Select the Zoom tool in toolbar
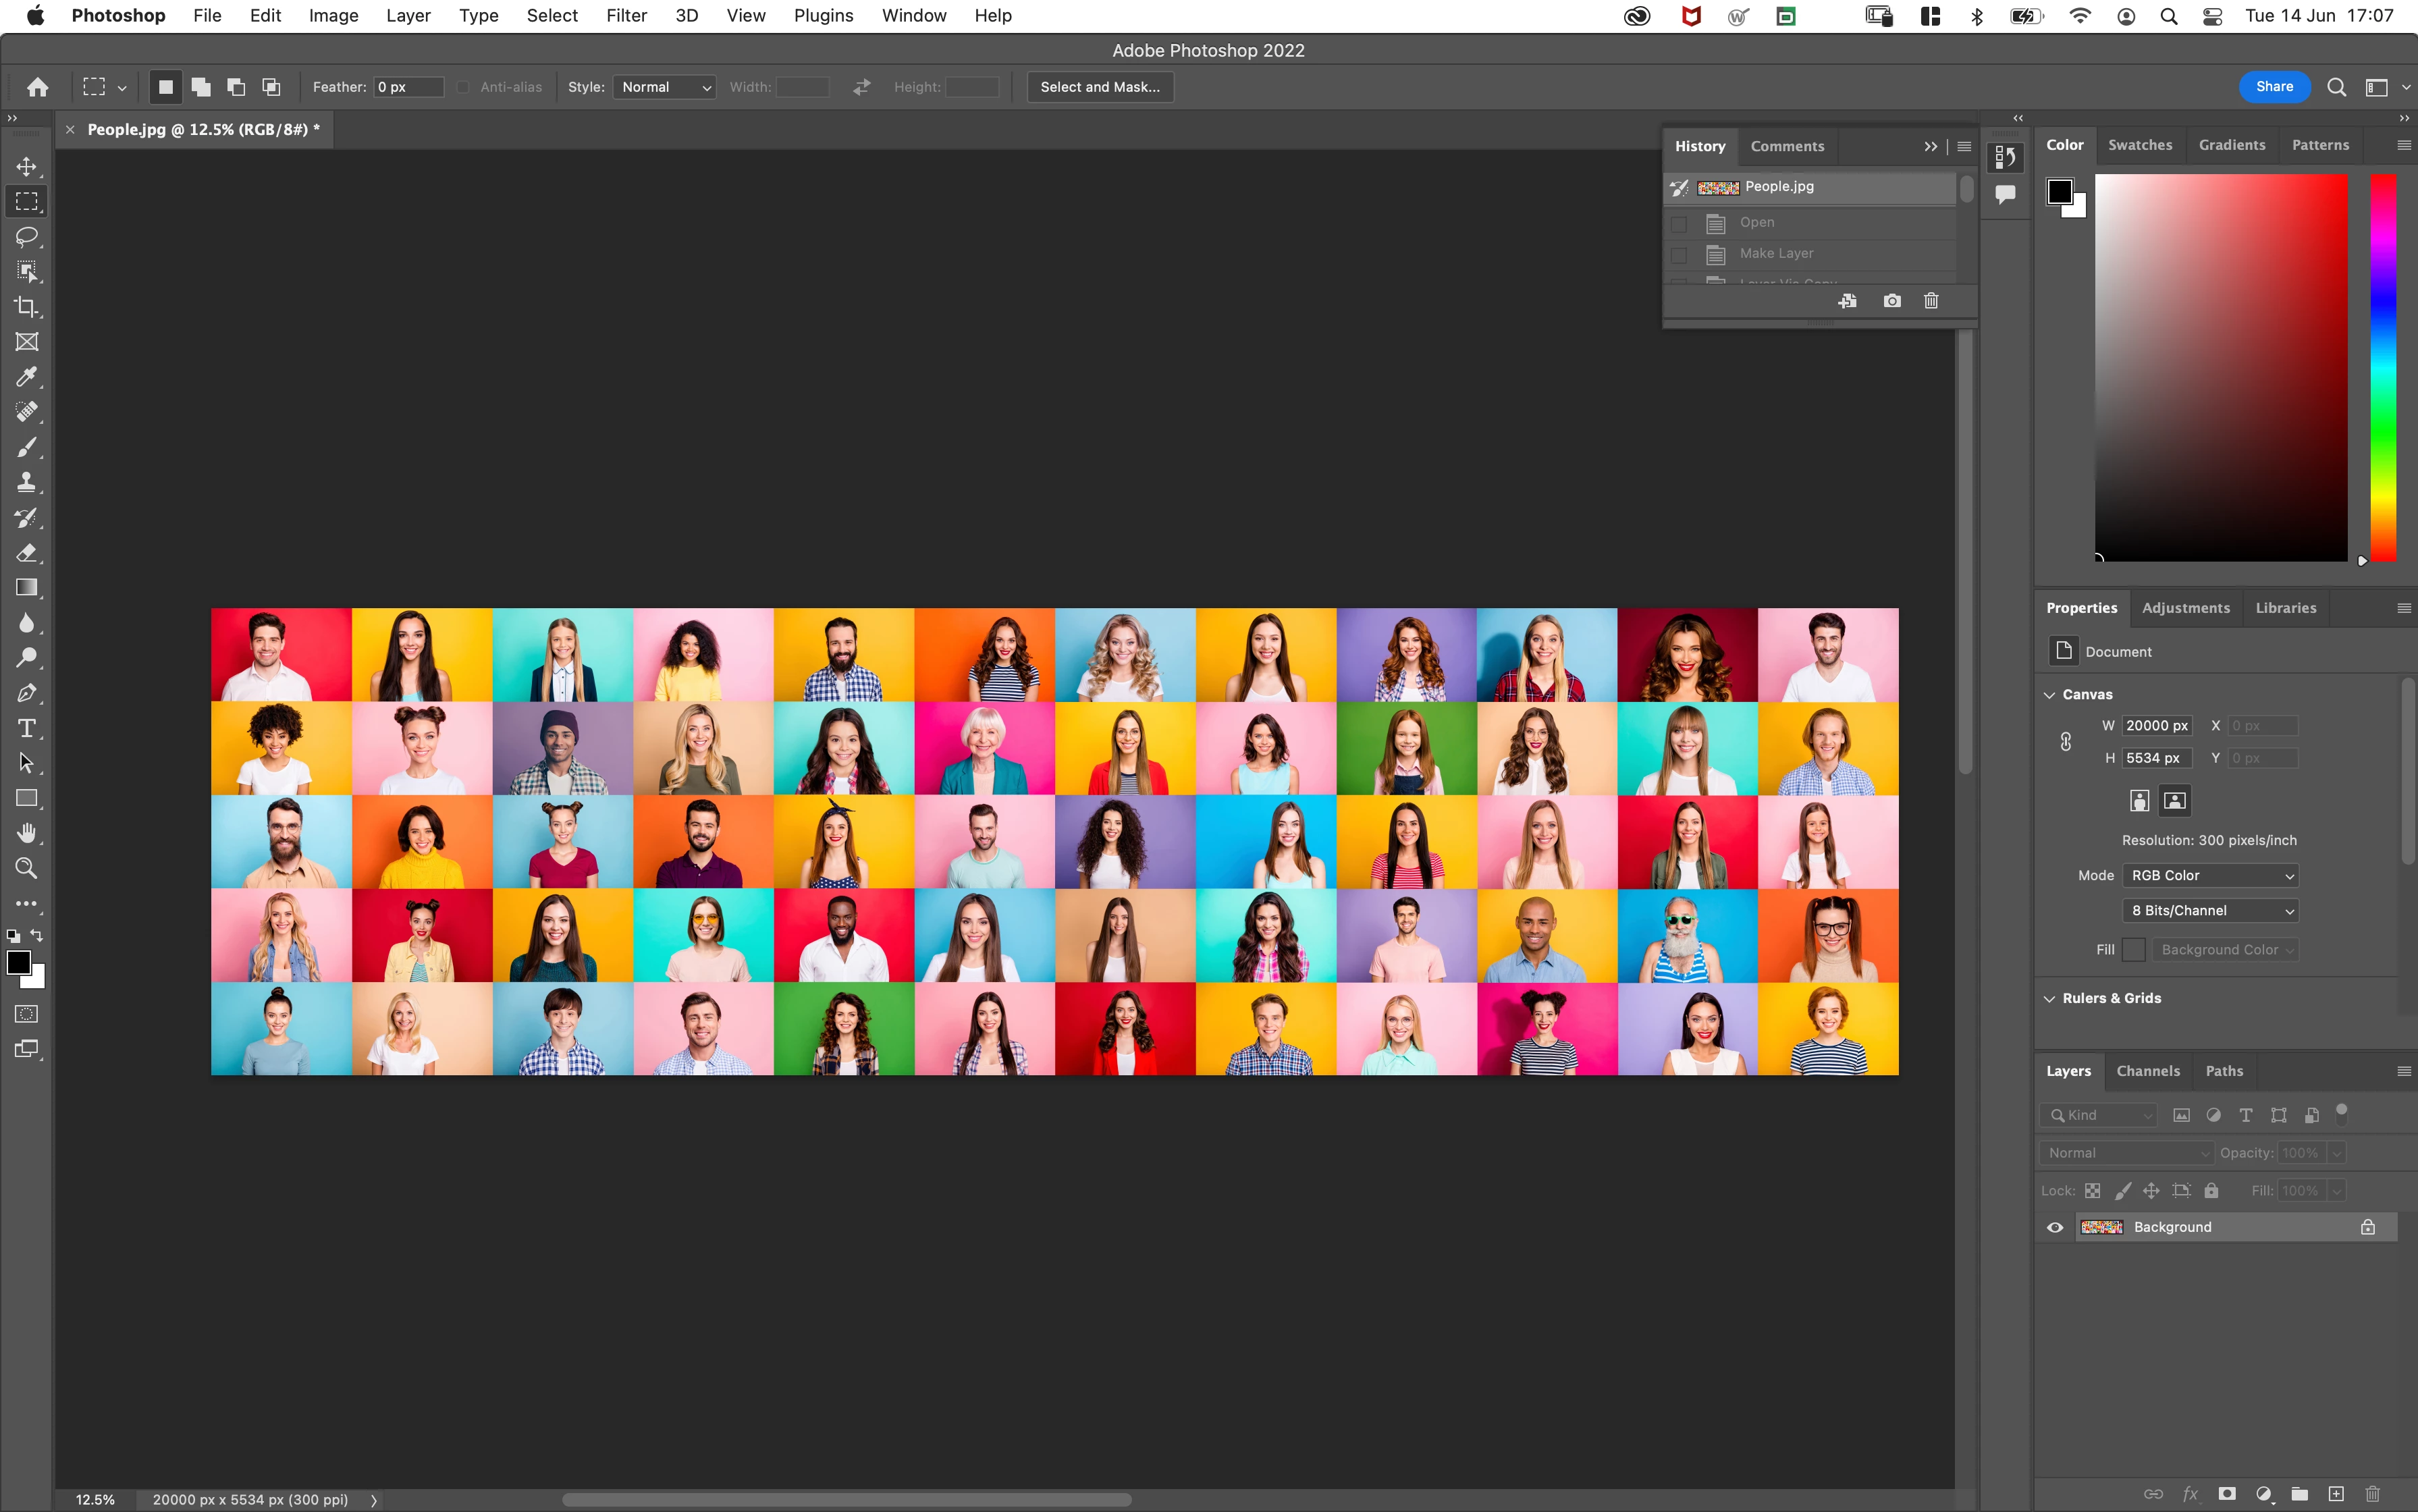This screenshot has width=2418, height=1512. tap(27, 868)
